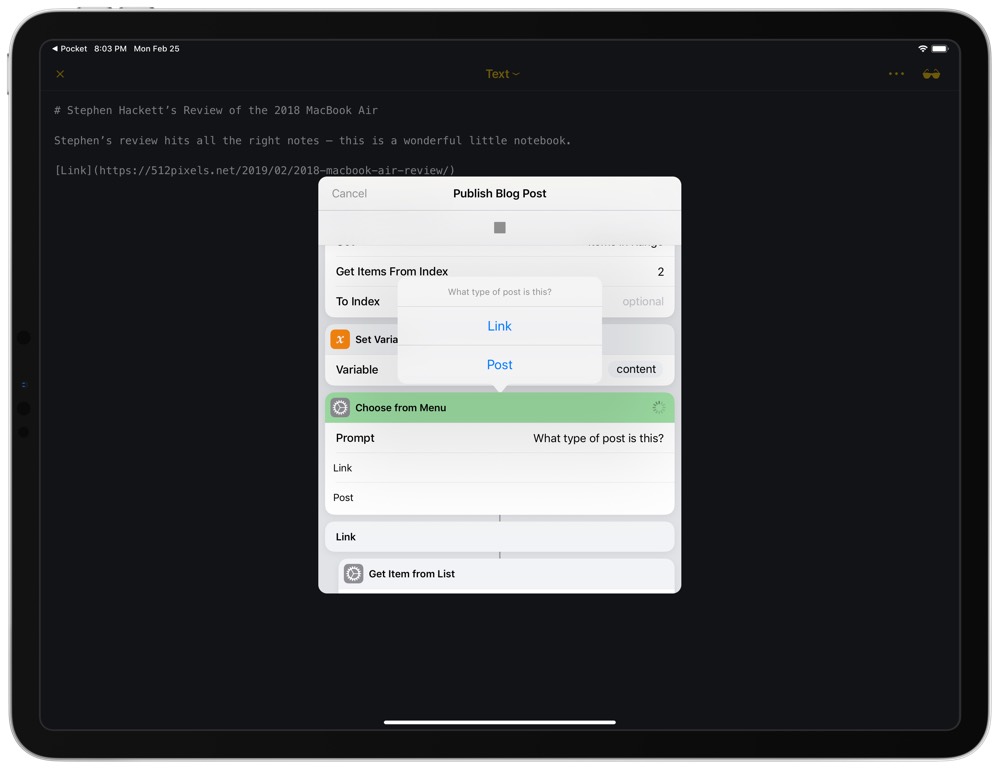Select the Post menu option row

[x=499, y=498]
